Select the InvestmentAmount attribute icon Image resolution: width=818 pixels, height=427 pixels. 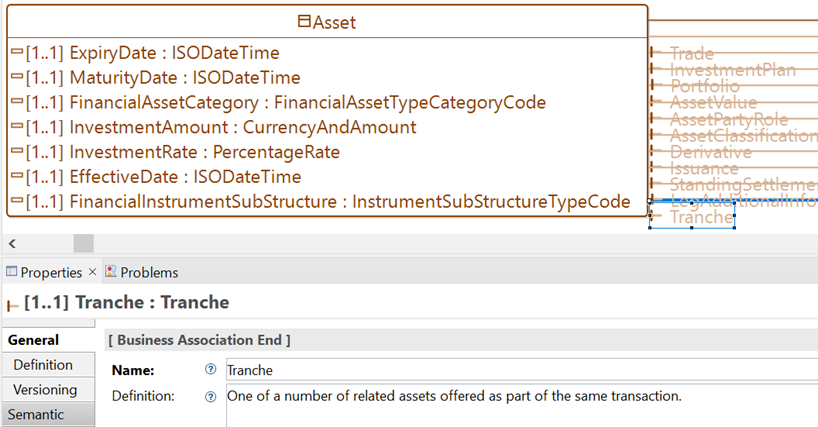(17, 126)
